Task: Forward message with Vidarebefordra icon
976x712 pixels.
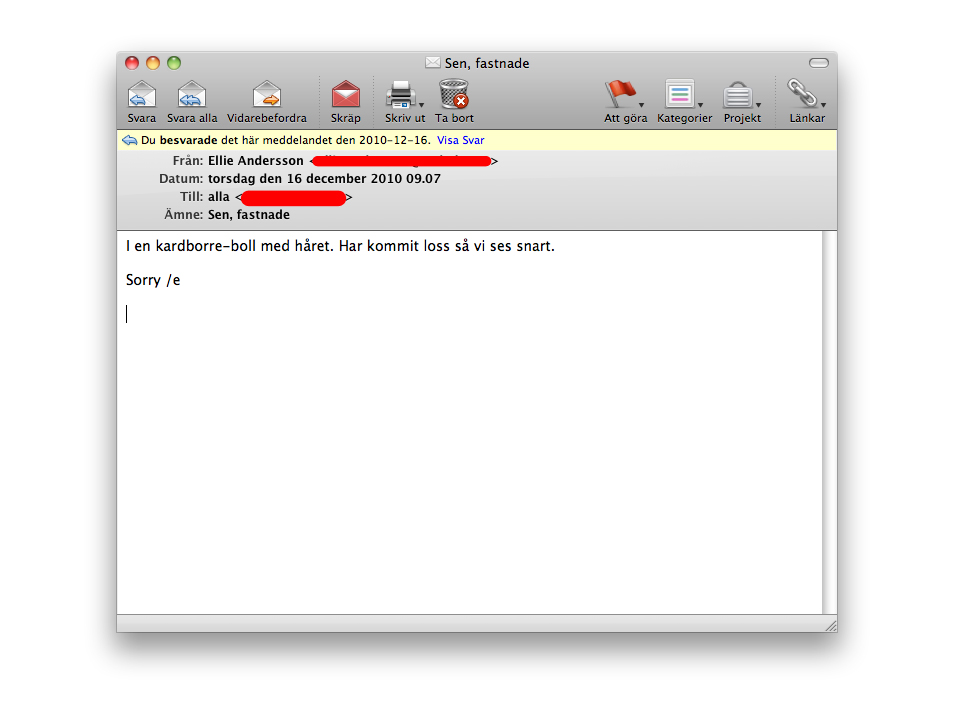Action: click(x=267, y=95)
